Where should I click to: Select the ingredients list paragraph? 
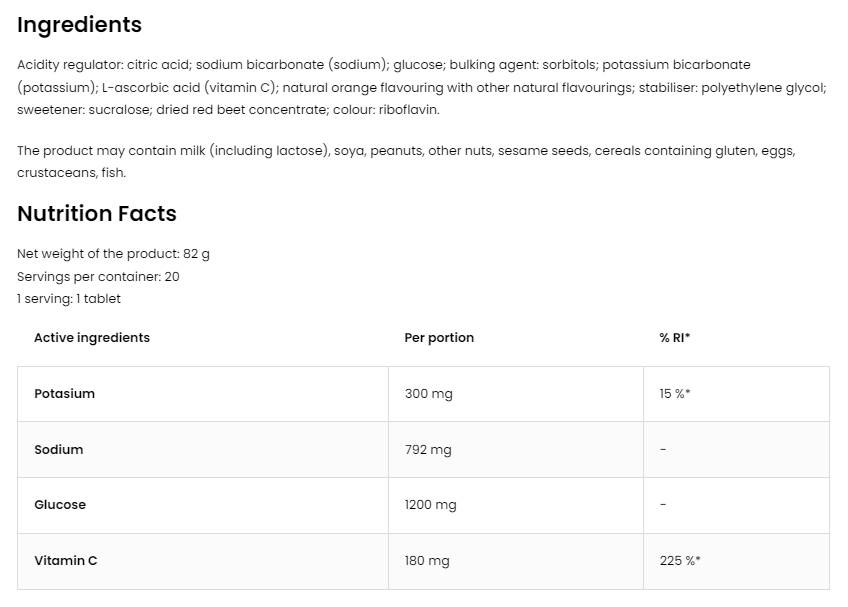tap(422, 87)
